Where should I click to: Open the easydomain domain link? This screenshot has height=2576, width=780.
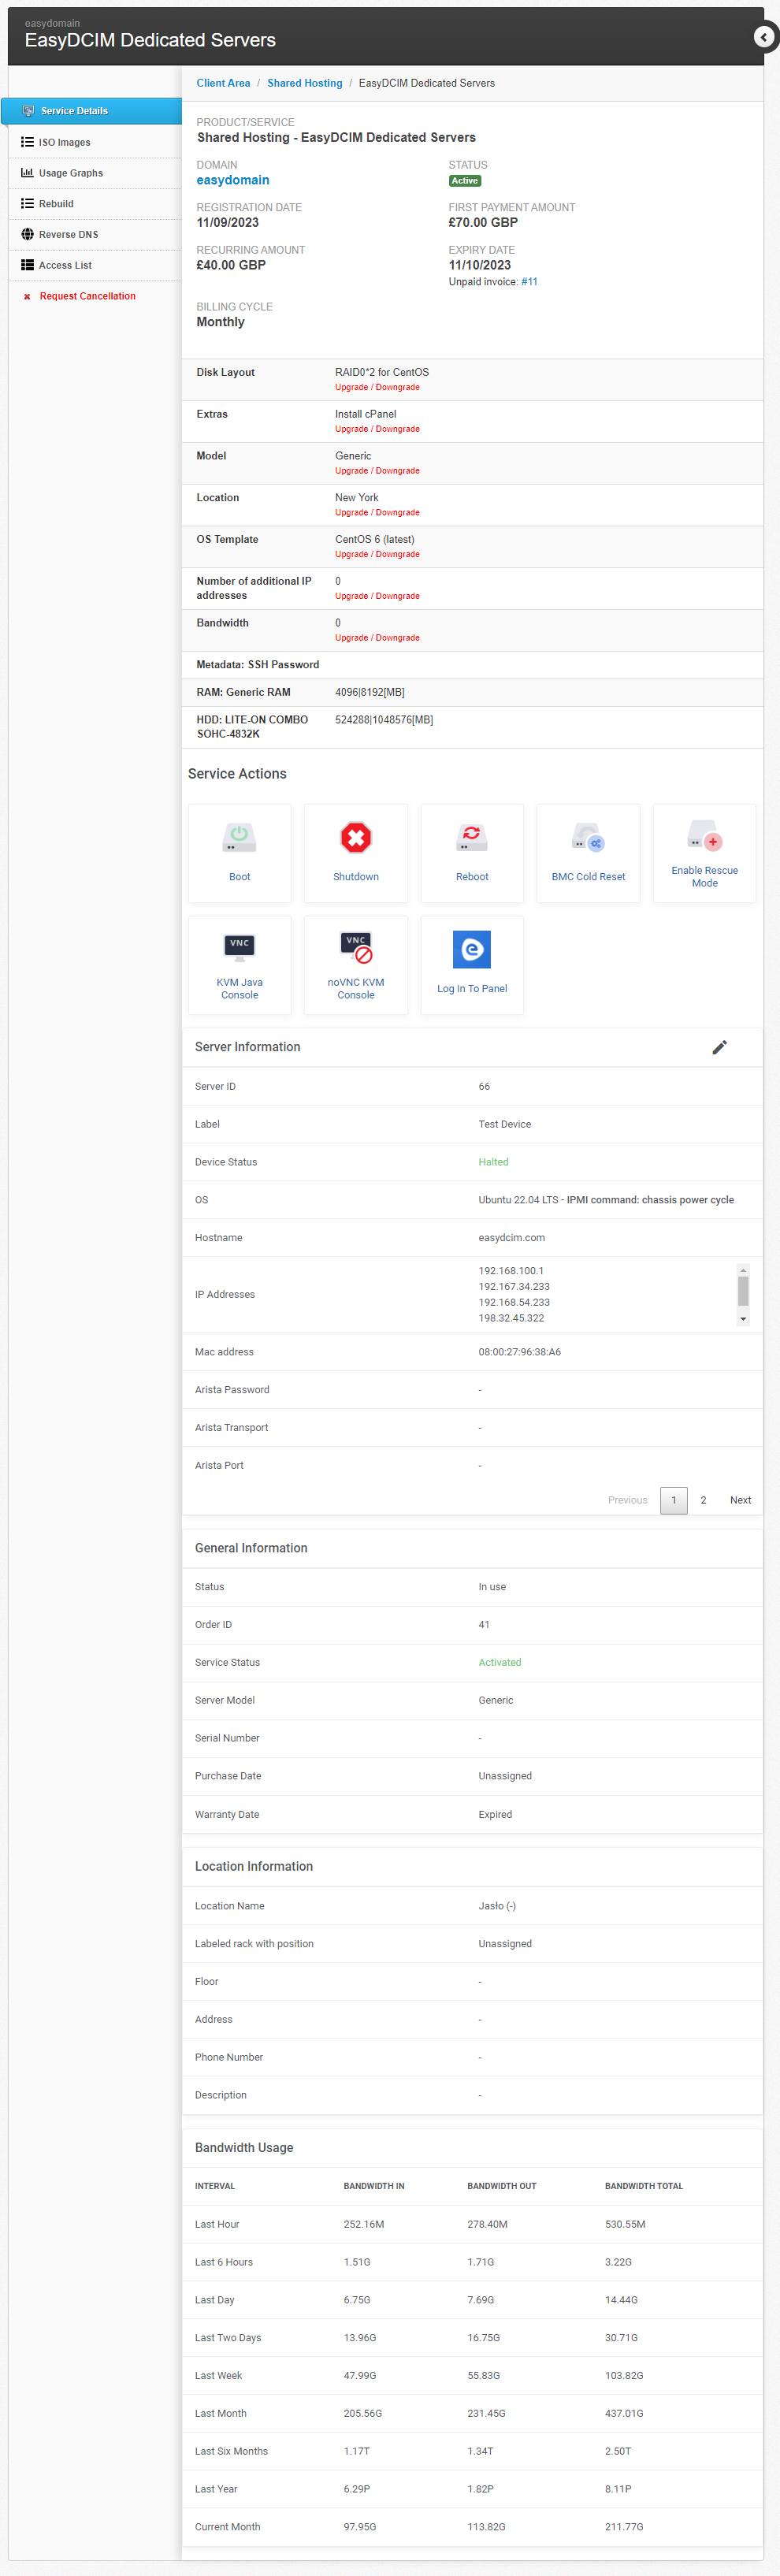coord(232,180)
